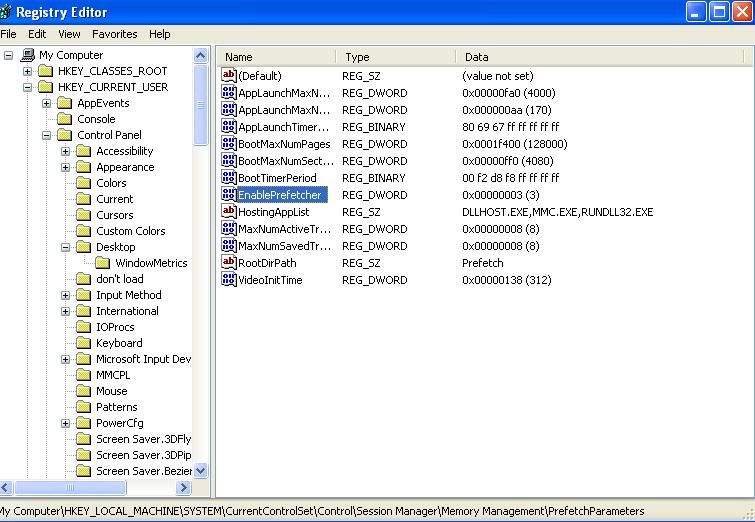Expand the AppEvents key

(x=46, y=103)
